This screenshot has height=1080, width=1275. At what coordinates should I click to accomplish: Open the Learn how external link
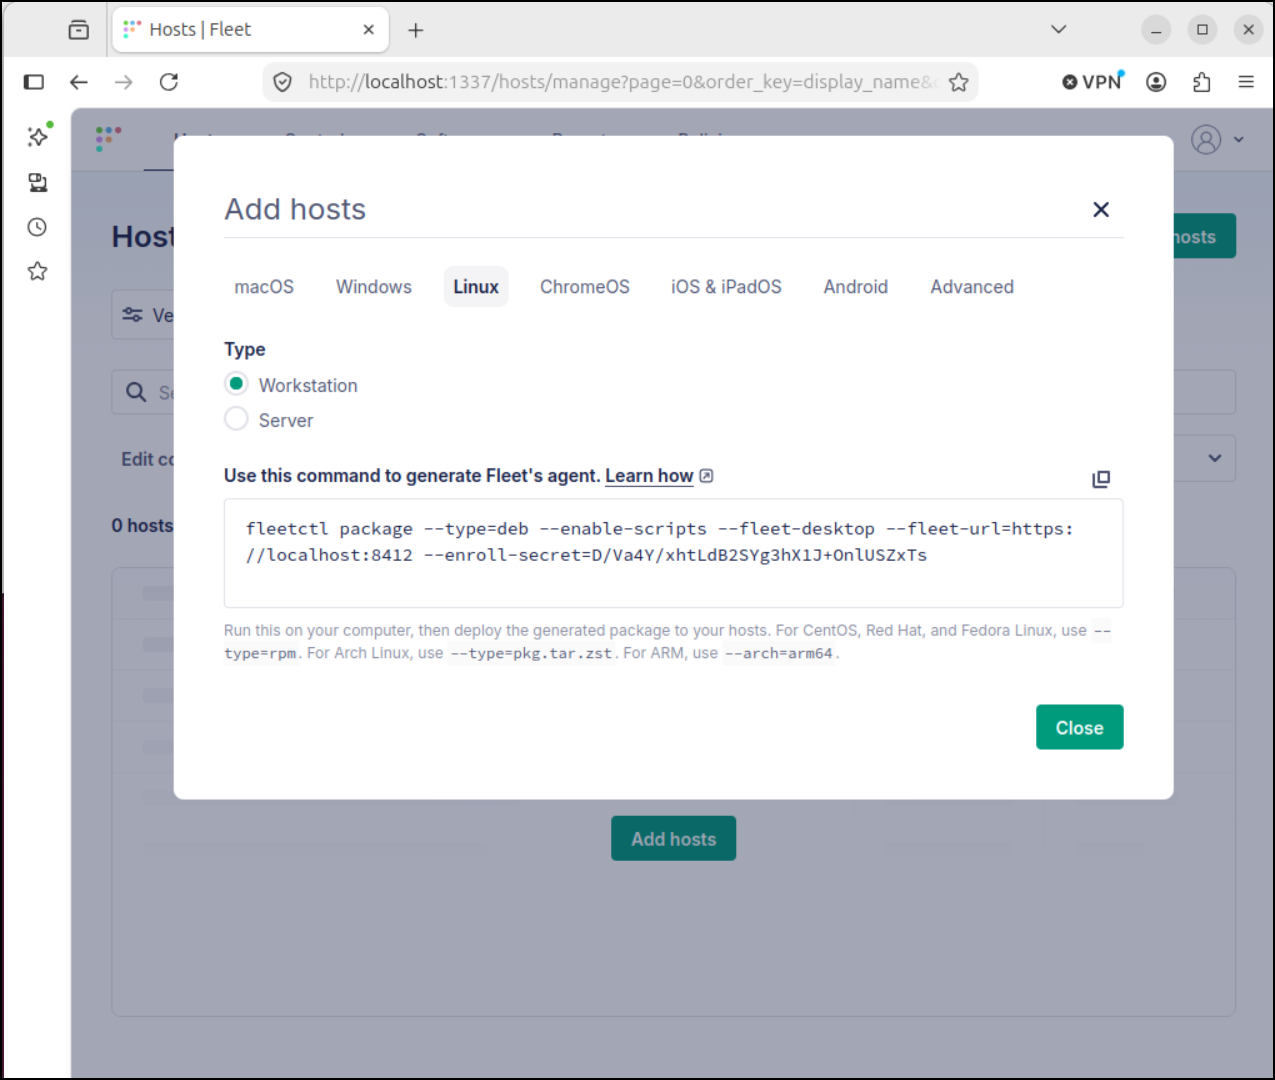(659, 476)
